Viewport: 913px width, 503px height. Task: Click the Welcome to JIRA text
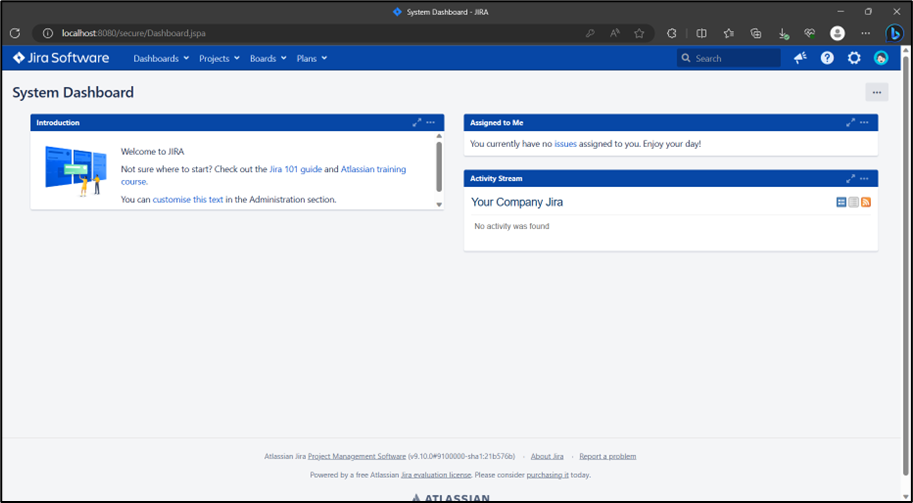click(x=153, y=151)
